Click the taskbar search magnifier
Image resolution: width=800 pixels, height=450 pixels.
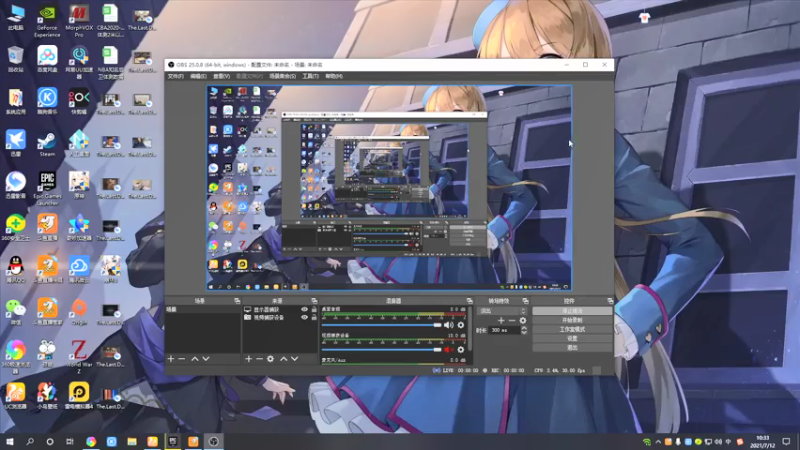(x=30, y=442)
